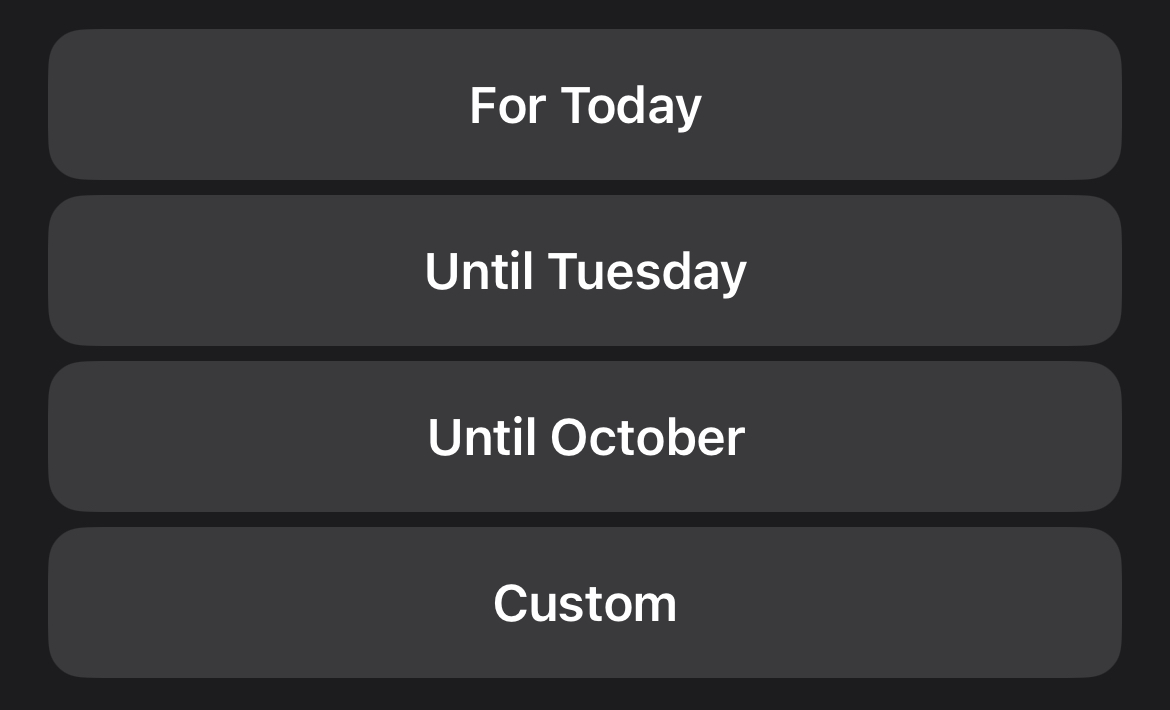1170x710 pixels.
Task: Tap the 'Until Tuesday' text label
Action: tap(585, 271)
